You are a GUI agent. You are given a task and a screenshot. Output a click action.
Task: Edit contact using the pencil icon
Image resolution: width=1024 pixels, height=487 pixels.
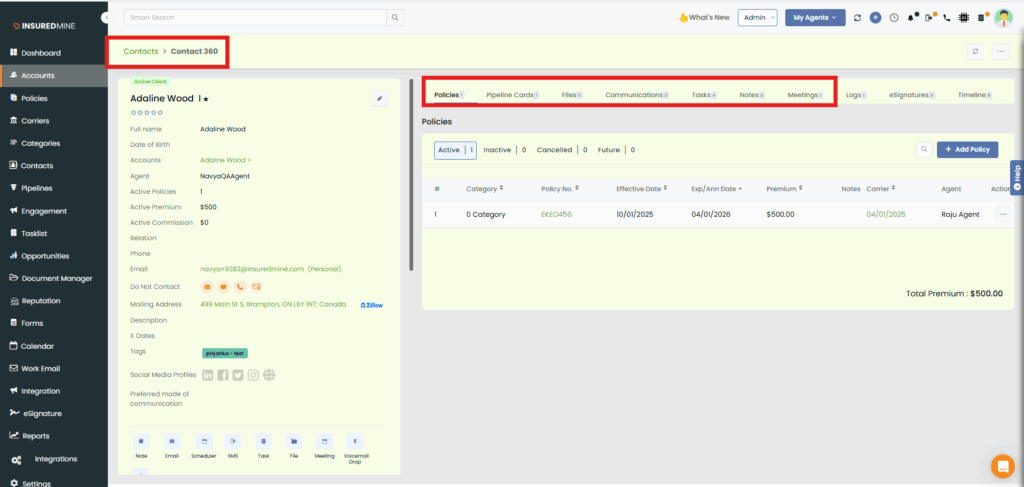pos(379,98)
